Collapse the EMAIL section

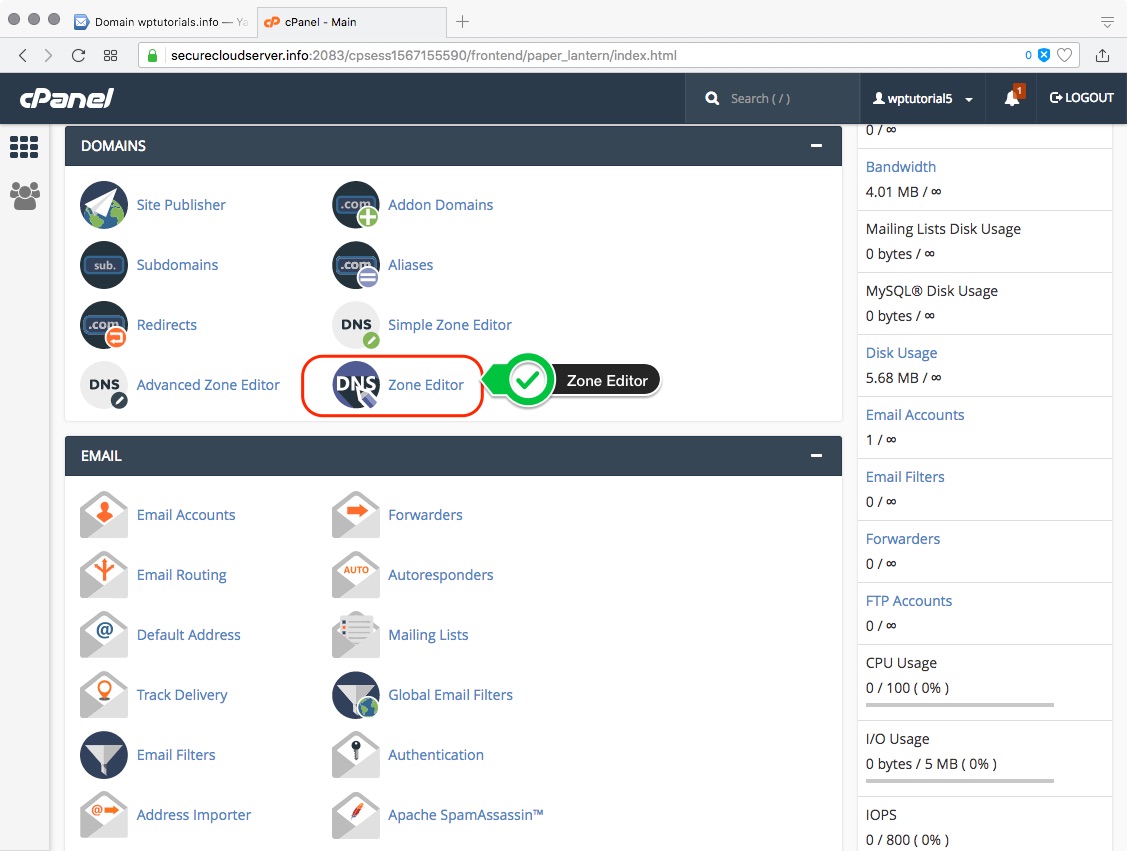pos(816,456)
